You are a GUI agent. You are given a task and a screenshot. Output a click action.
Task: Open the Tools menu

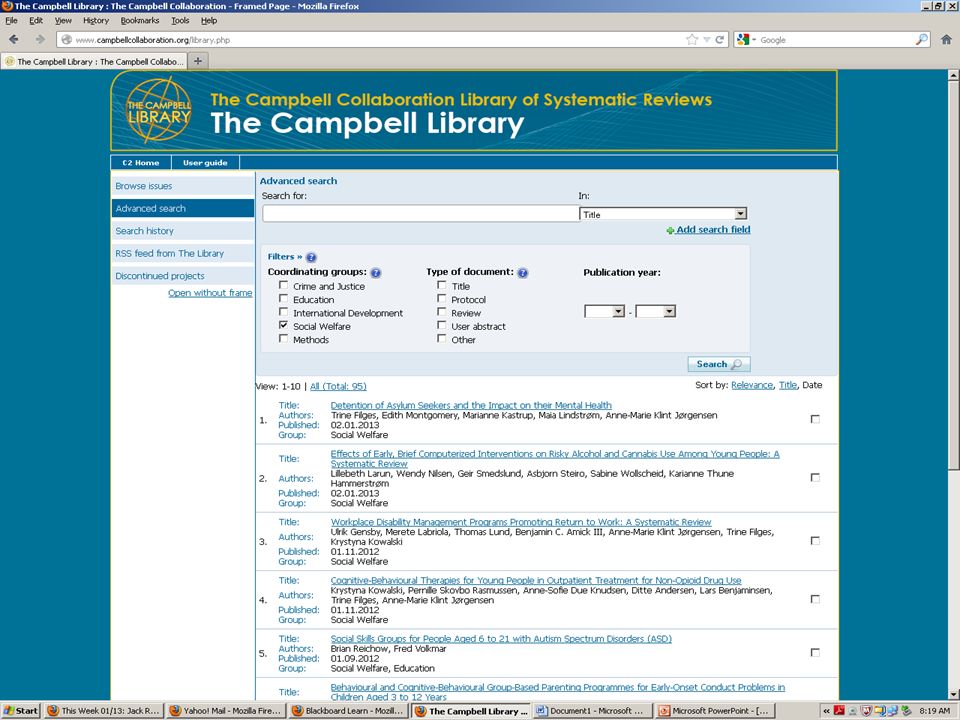pyautogui.click(x=180, y=20)
